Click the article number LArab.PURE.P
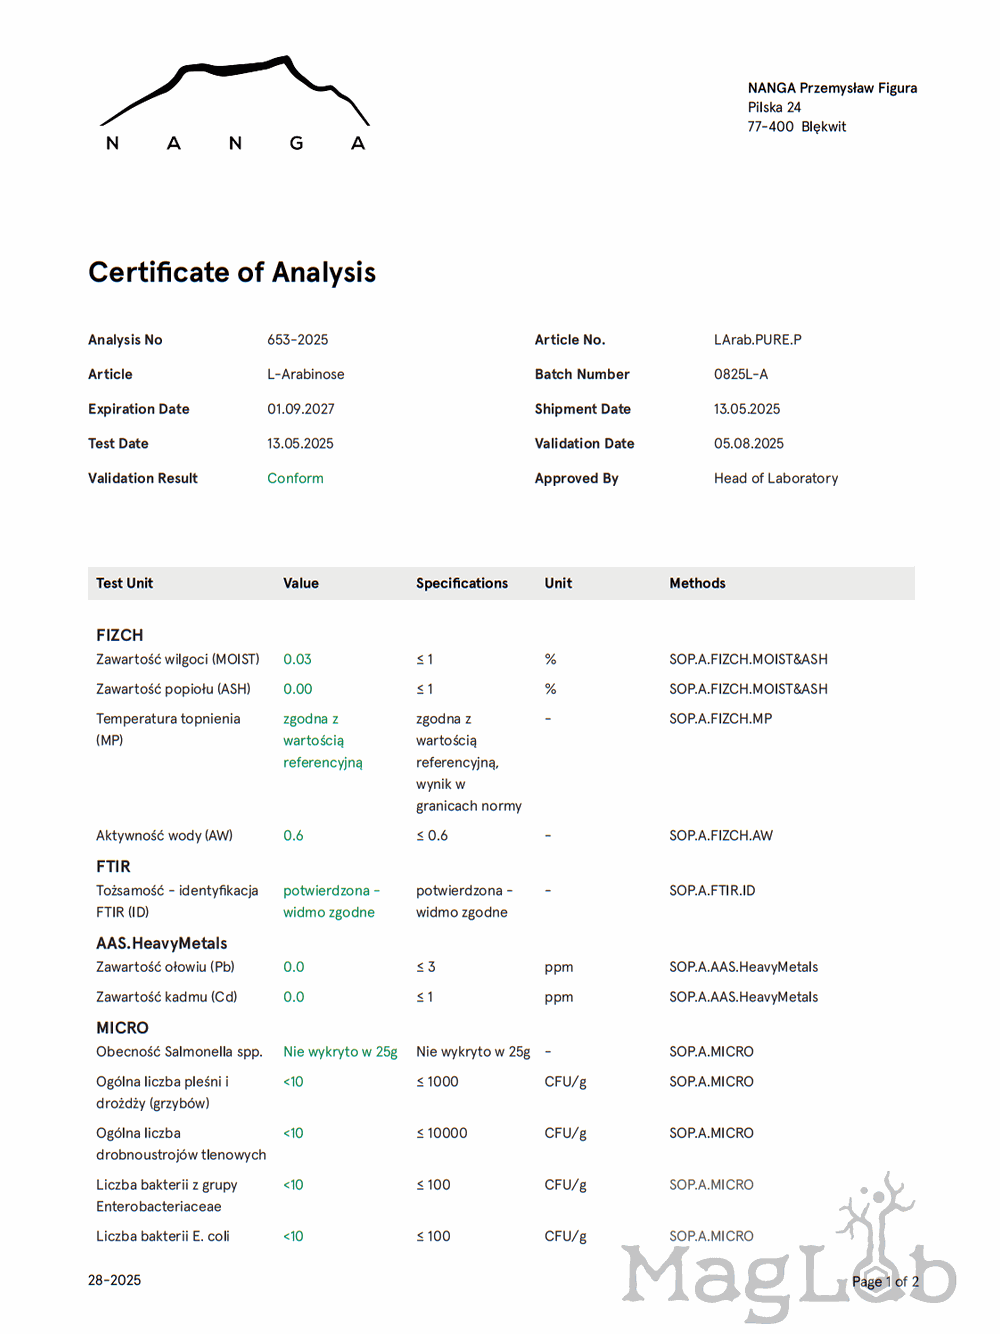Viewport: 1000px width, 1334px height. 757,340
